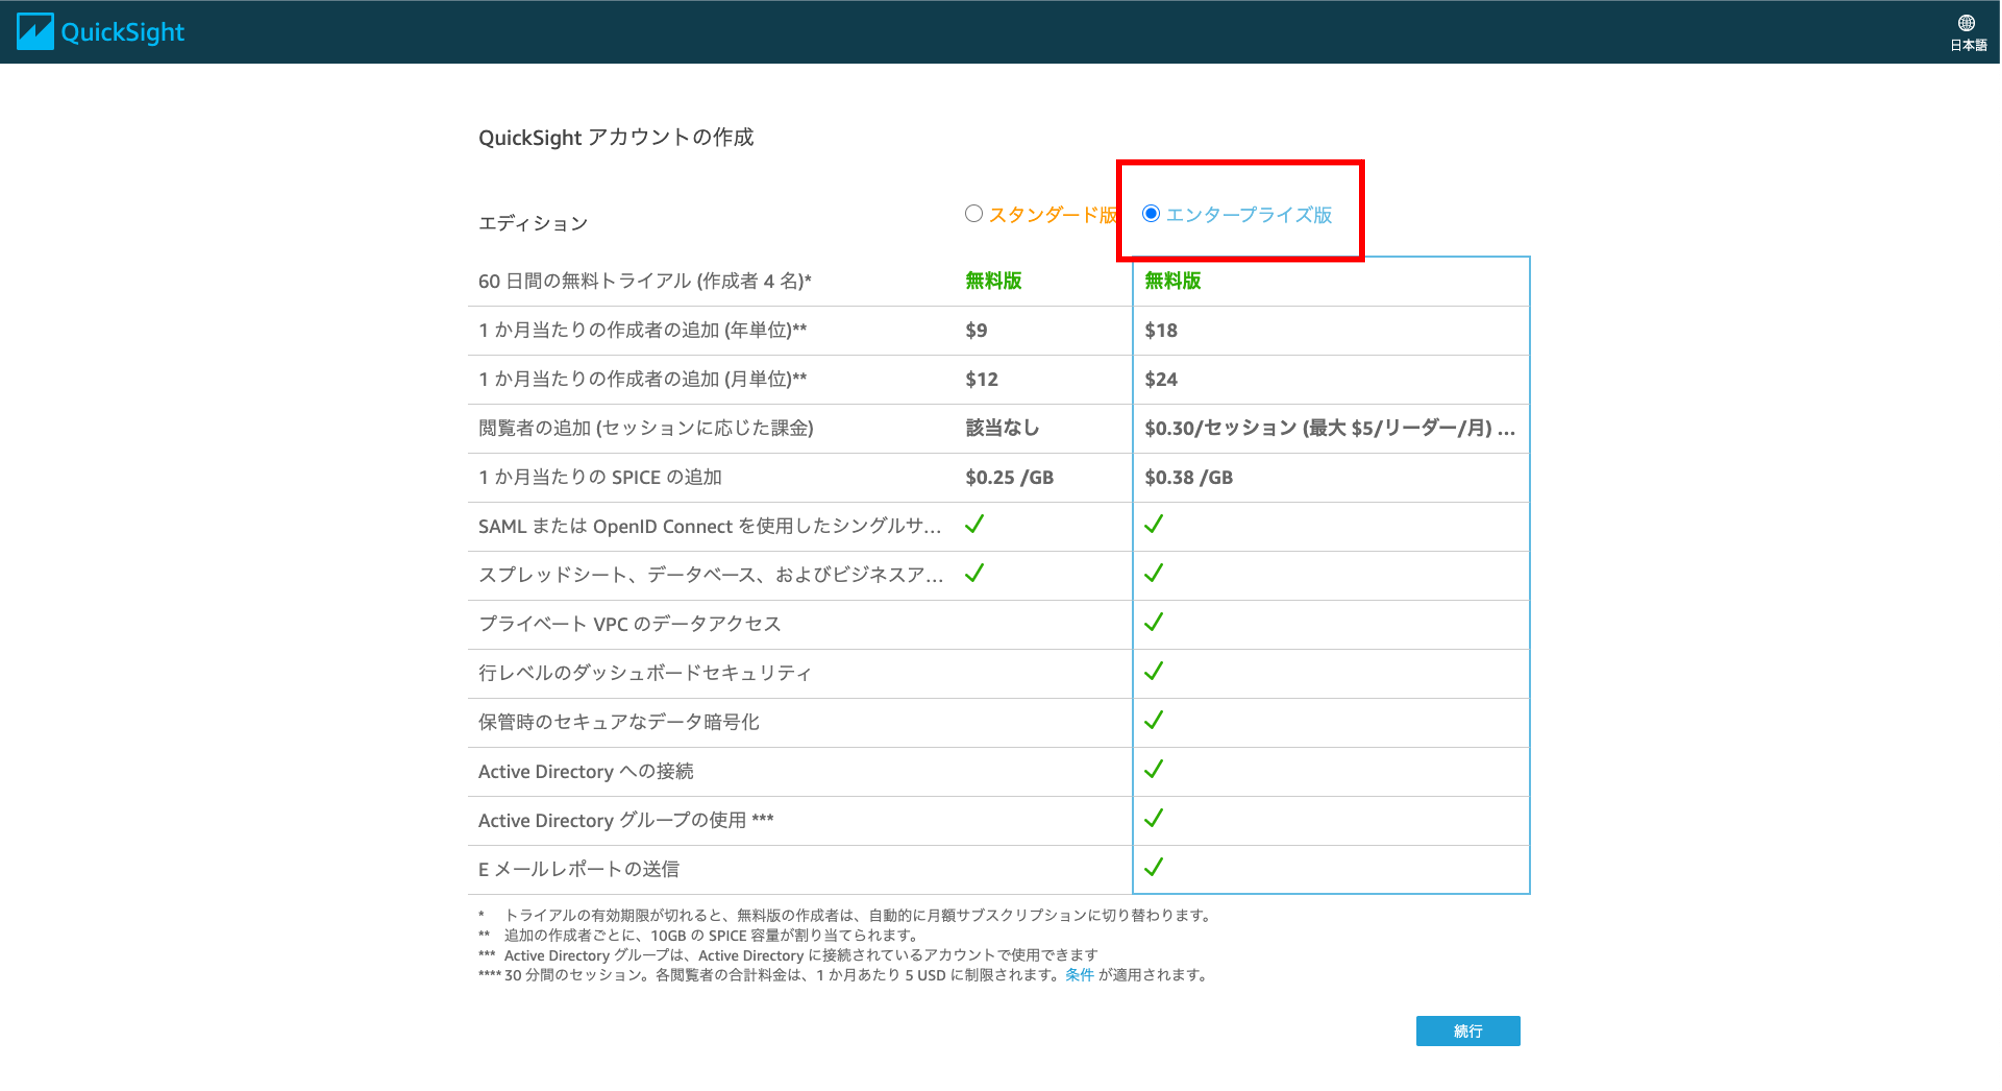
Task: Click the 保管時のセキュアなデータ暗号化 label
Action: (619, 722)
